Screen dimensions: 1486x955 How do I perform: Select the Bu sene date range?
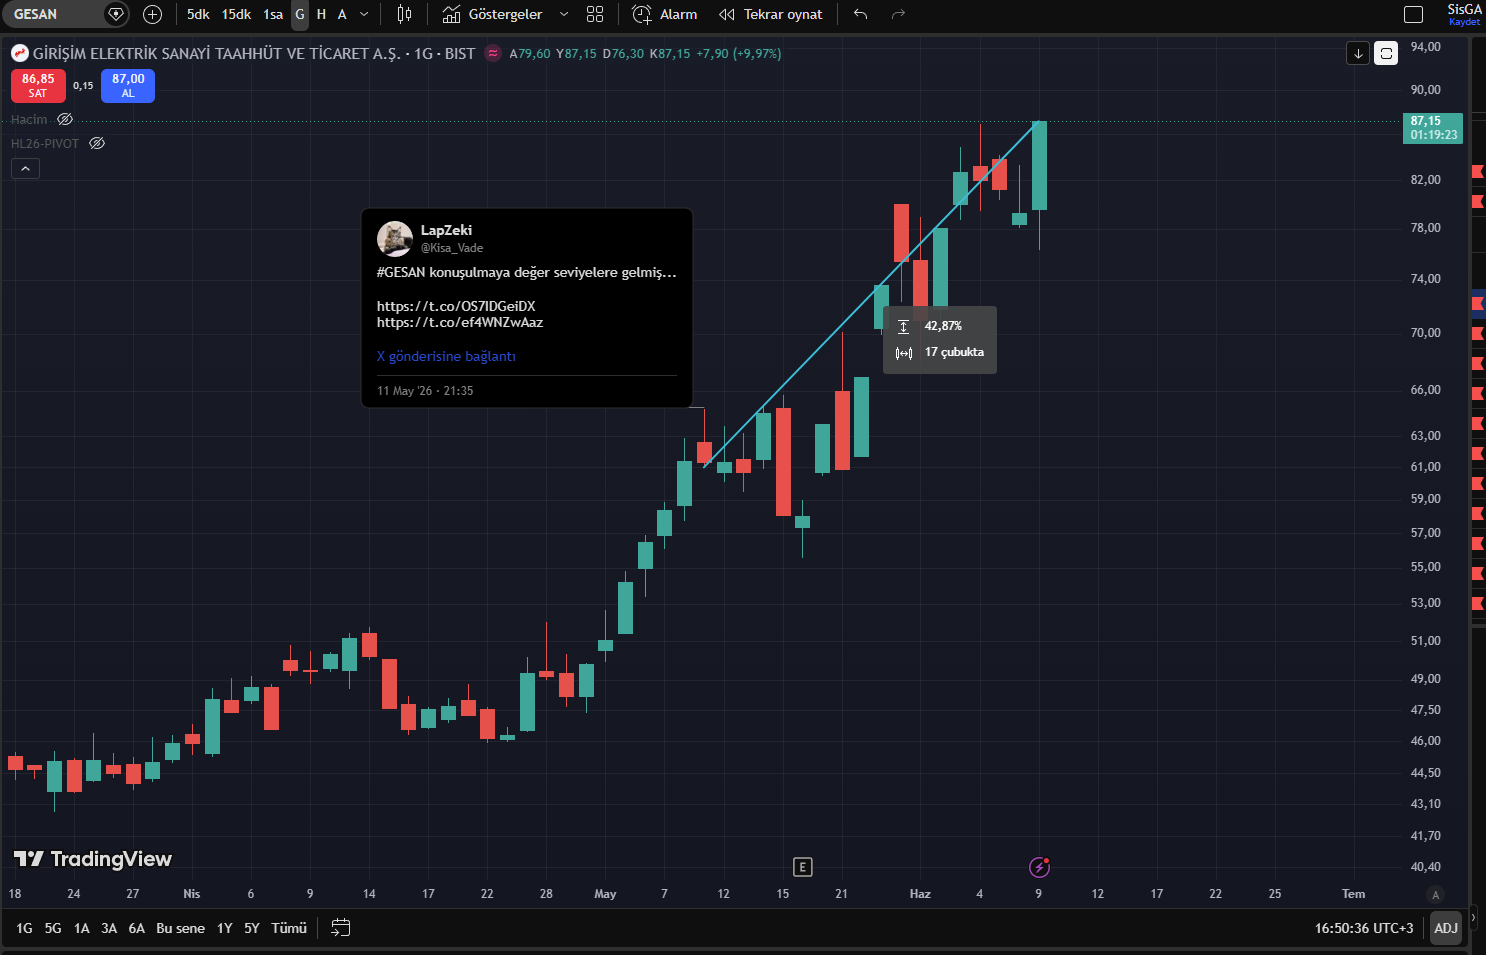[x=180, y=928]
